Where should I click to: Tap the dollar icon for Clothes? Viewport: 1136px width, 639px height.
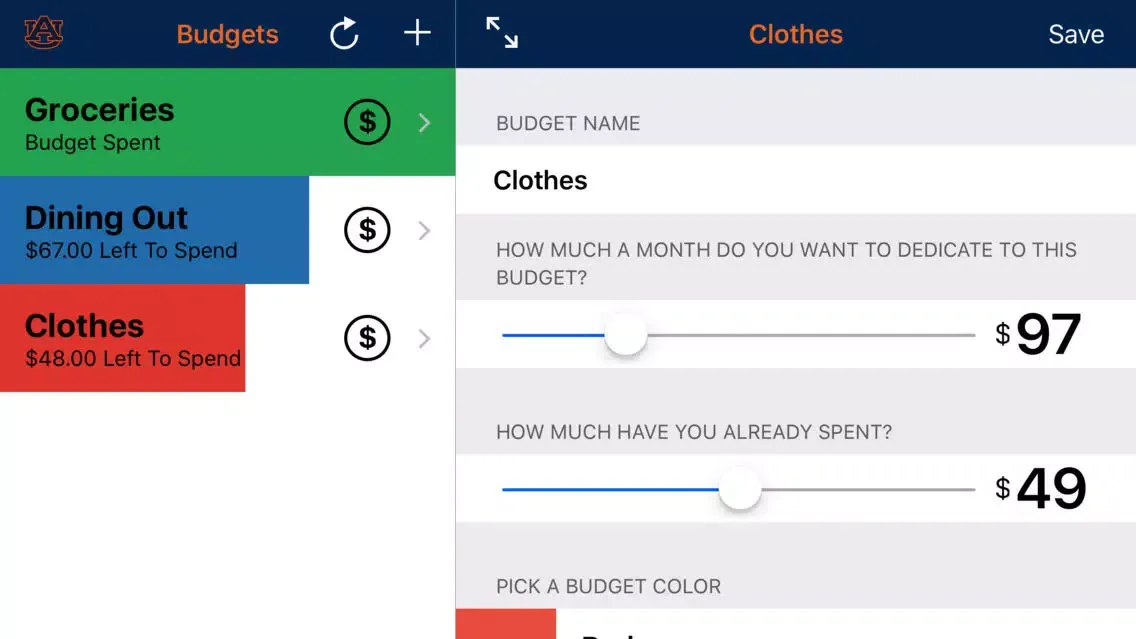click(367, 338)
